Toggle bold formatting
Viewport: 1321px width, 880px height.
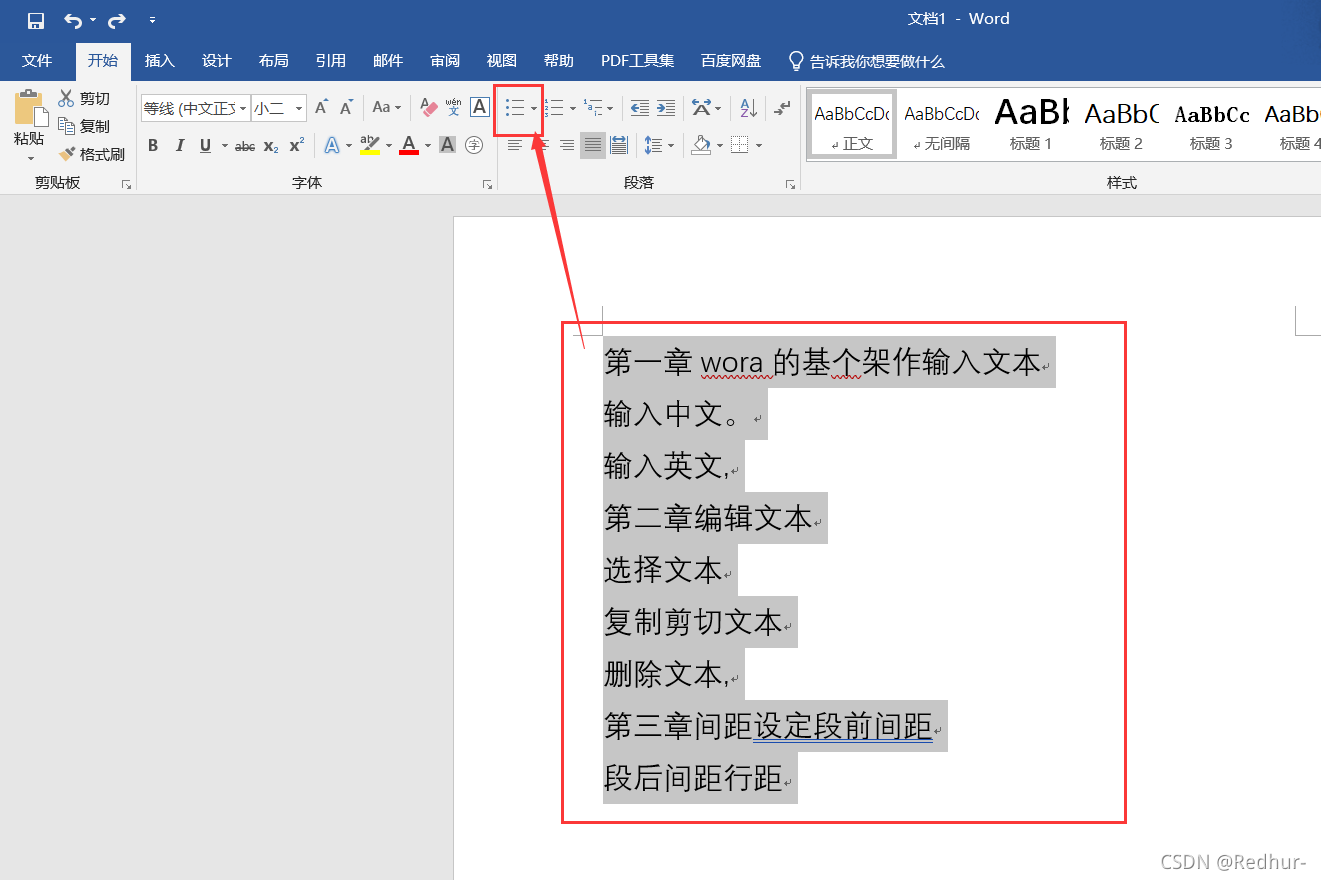(152, 145)
